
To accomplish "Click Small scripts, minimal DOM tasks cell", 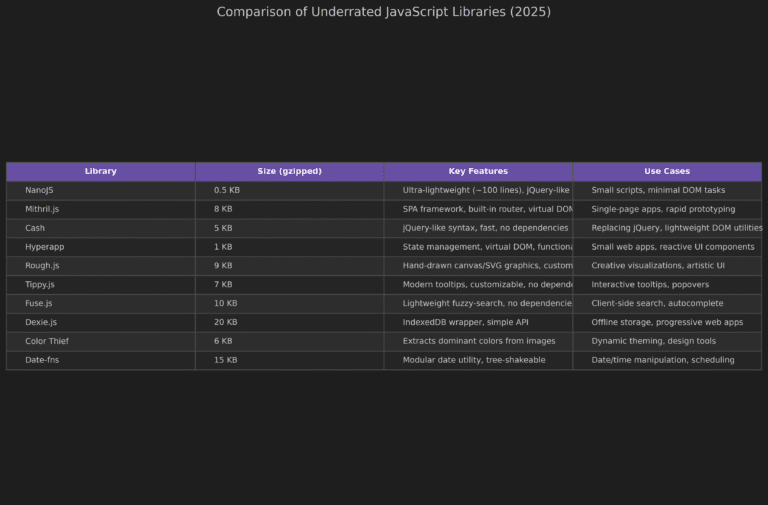I will [667, 191].
